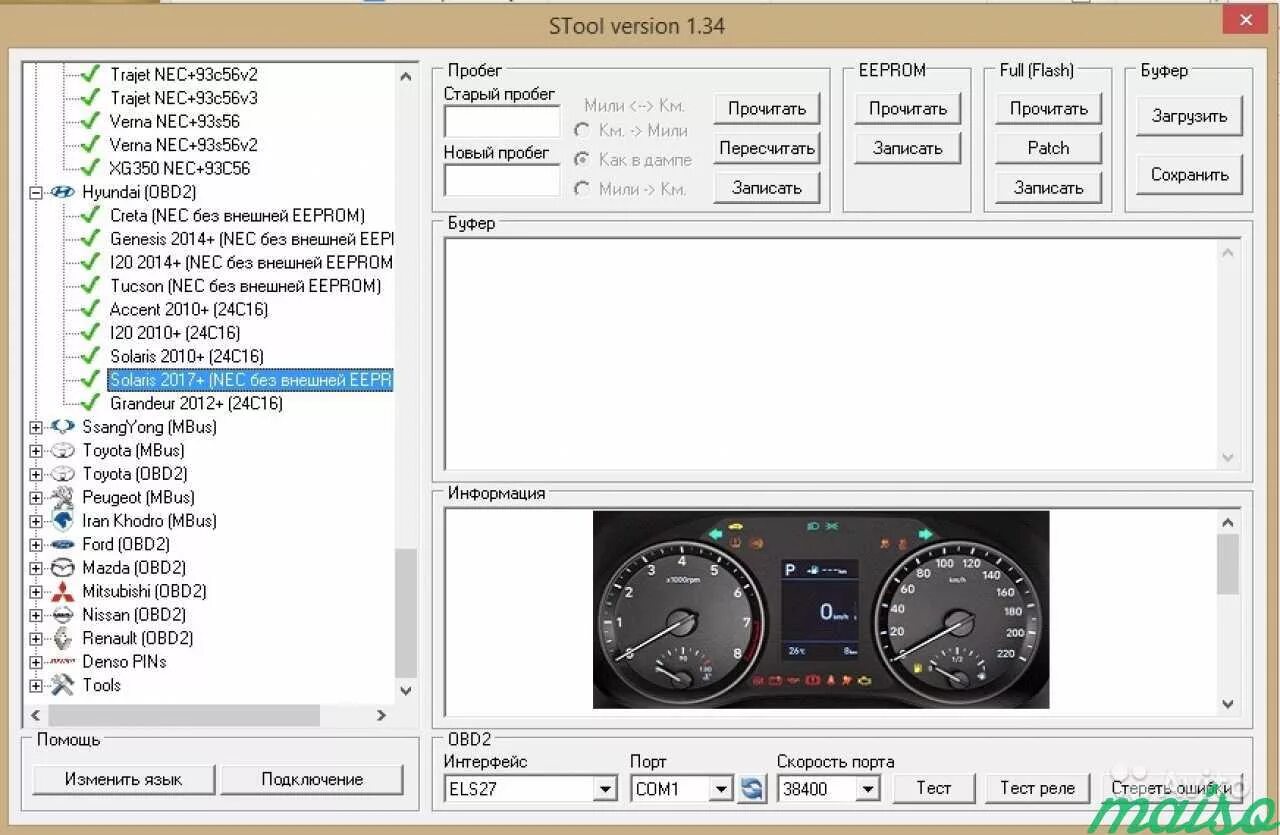Click the SsangYong logo icon
Screen dimensions: 1280x835
(63, 427)
